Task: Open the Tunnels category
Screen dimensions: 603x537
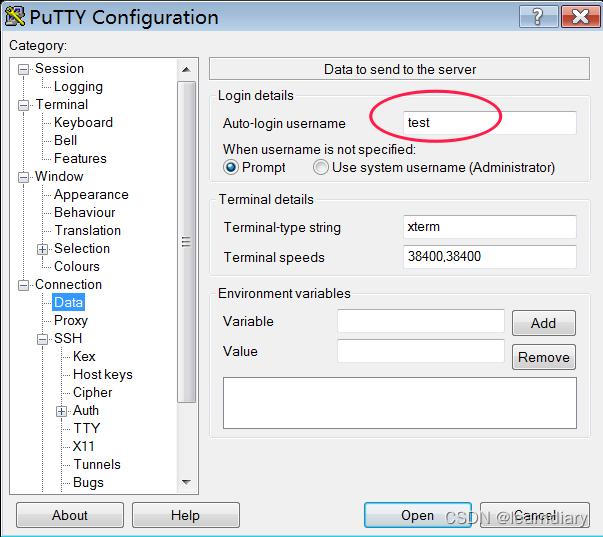Action: (x=97, y=464)
